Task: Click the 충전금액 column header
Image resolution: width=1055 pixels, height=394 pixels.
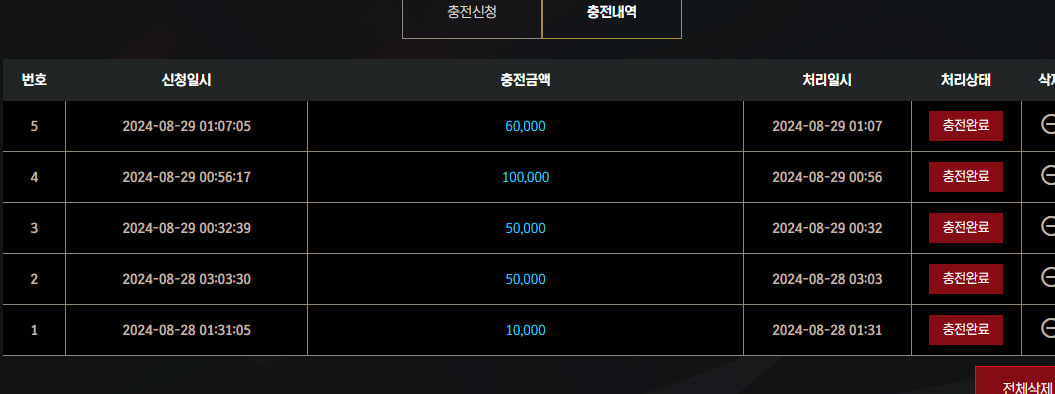Action: tap(525, 80)
